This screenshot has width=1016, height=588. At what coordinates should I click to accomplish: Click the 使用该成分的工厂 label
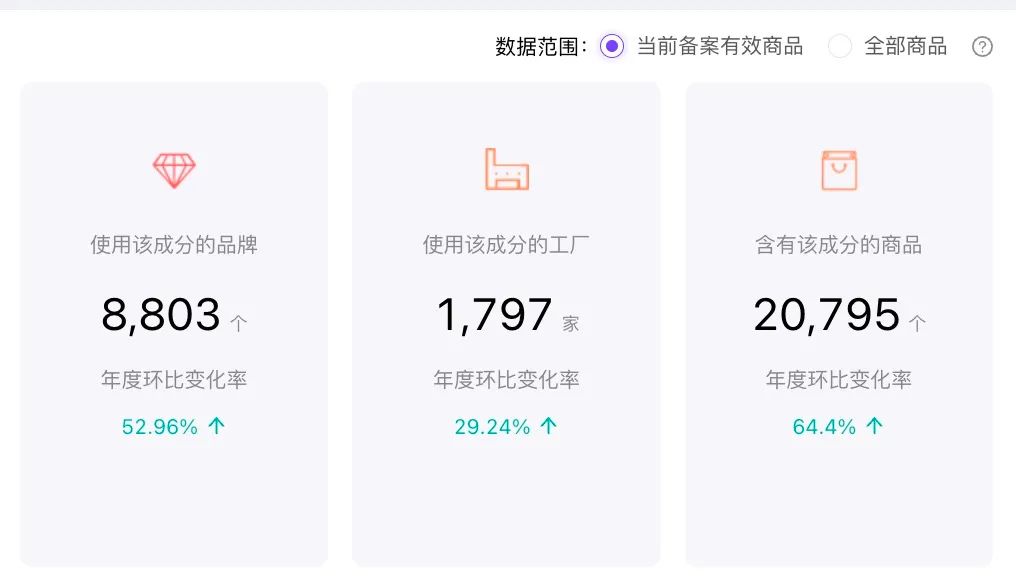506,245
